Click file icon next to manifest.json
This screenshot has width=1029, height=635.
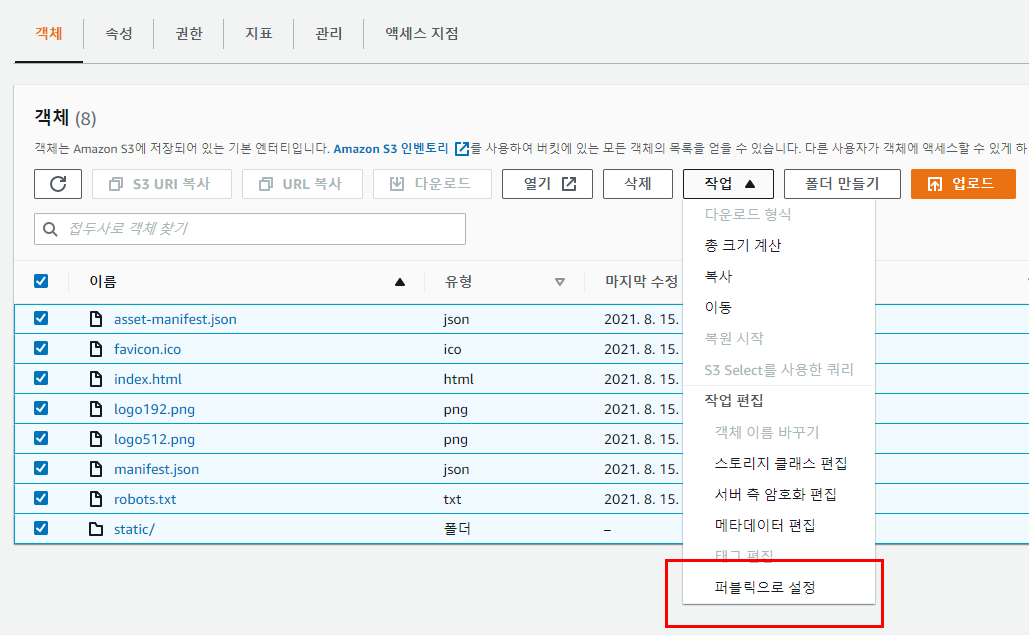(96, 469)
